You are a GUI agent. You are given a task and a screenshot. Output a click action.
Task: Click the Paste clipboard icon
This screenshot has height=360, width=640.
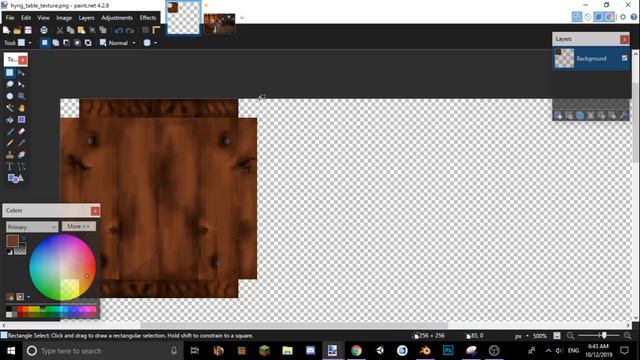click(x=81, y=30)
